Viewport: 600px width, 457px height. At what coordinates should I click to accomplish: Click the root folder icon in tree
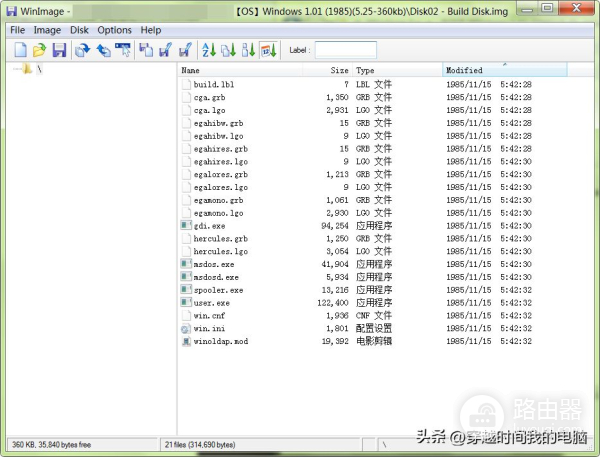coord(26,69)
